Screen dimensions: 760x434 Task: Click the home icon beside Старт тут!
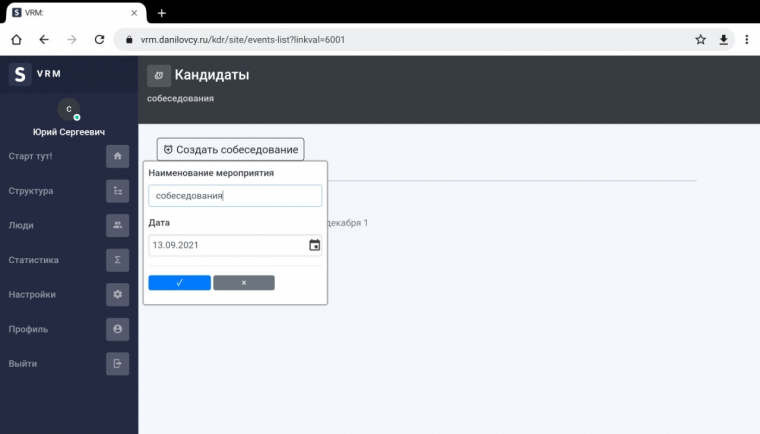point(117,156)
